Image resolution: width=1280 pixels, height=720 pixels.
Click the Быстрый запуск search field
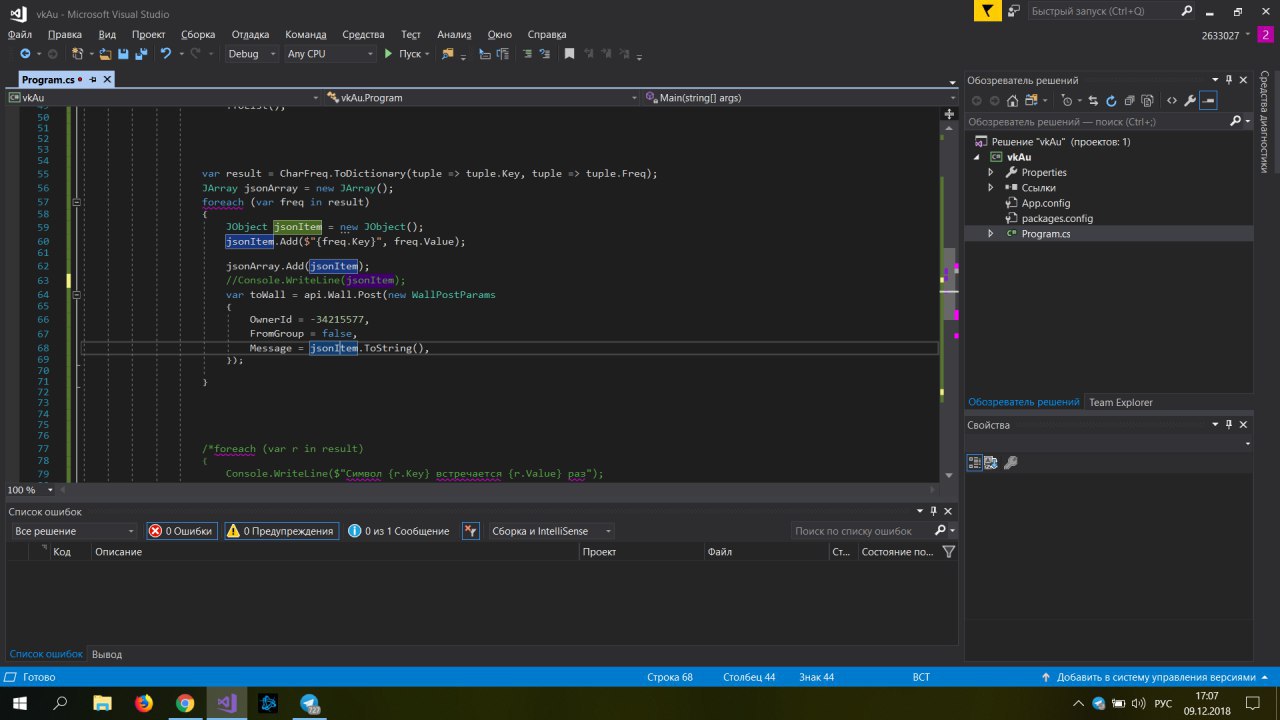coord(1112,11)
